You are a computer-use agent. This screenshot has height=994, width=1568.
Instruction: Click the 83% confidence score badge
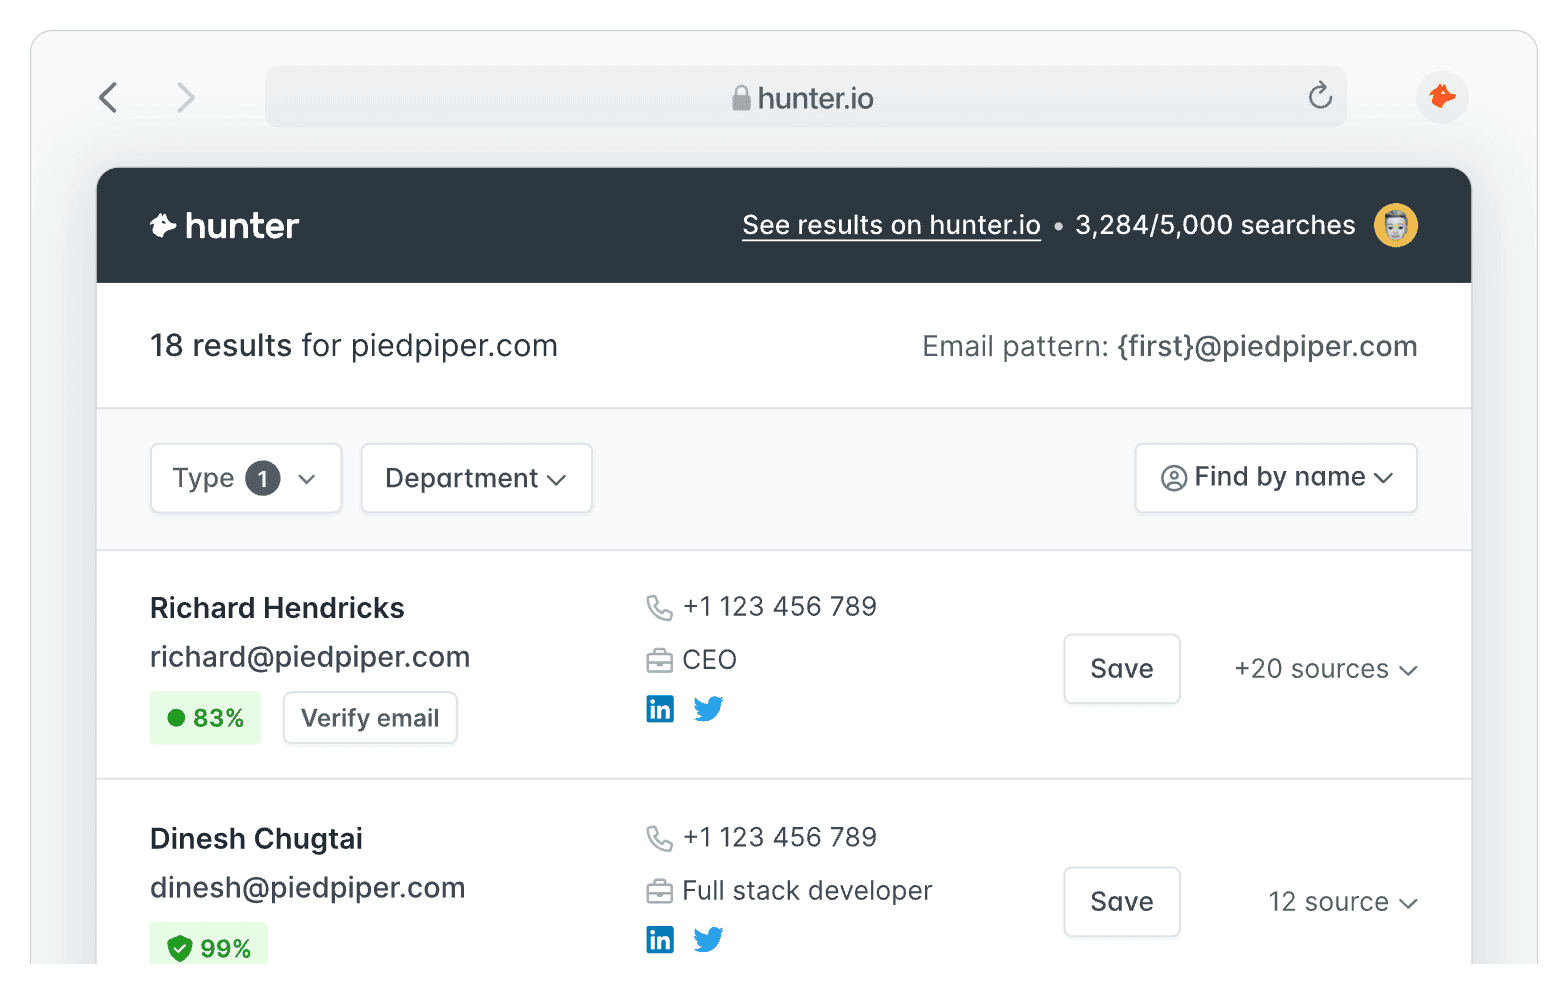(x=205, y=718)
